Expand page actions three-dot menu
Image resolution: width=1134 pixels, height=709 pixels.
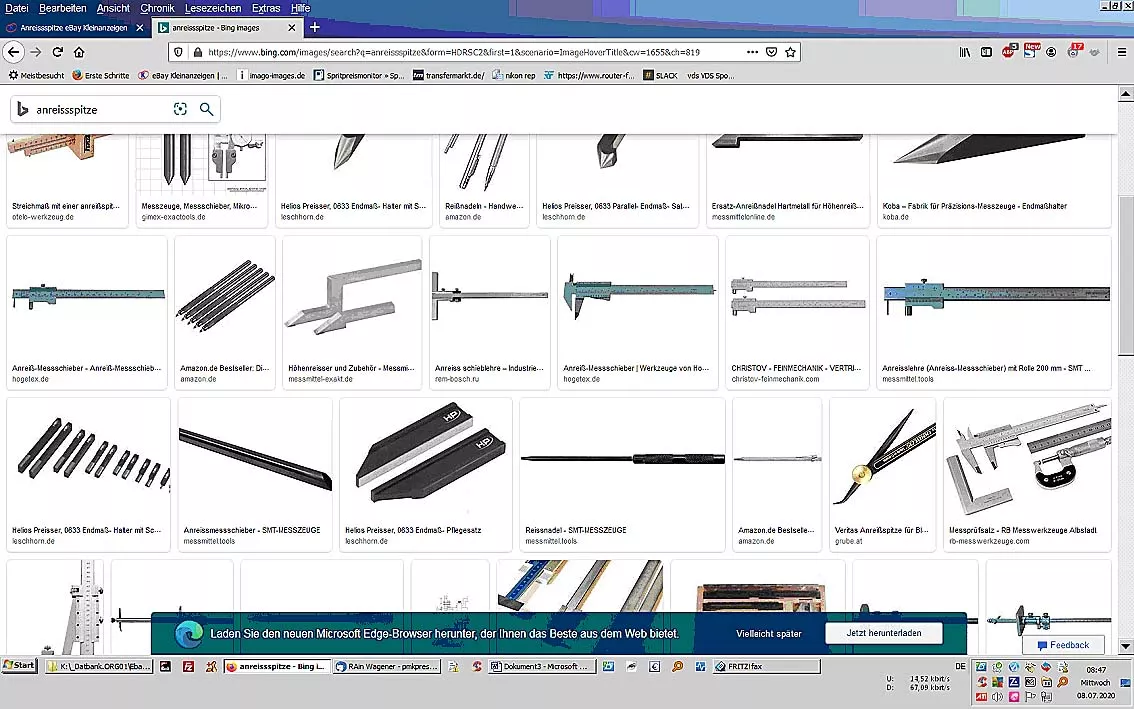tap(751, 52)
